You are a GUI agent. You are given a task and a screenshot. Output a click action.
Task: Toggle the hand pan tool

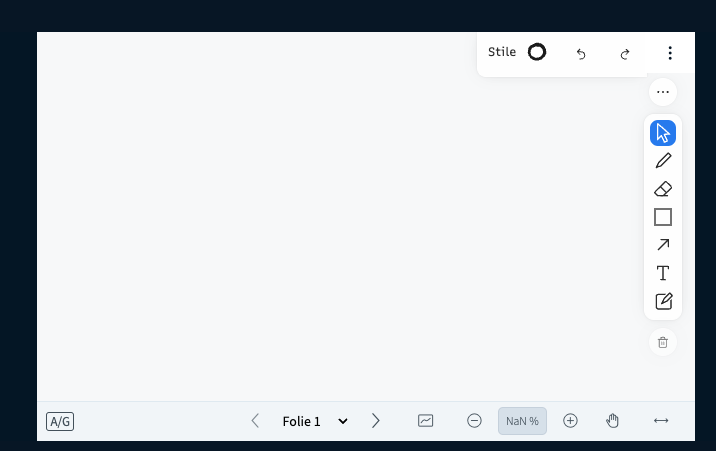(612, 421)
